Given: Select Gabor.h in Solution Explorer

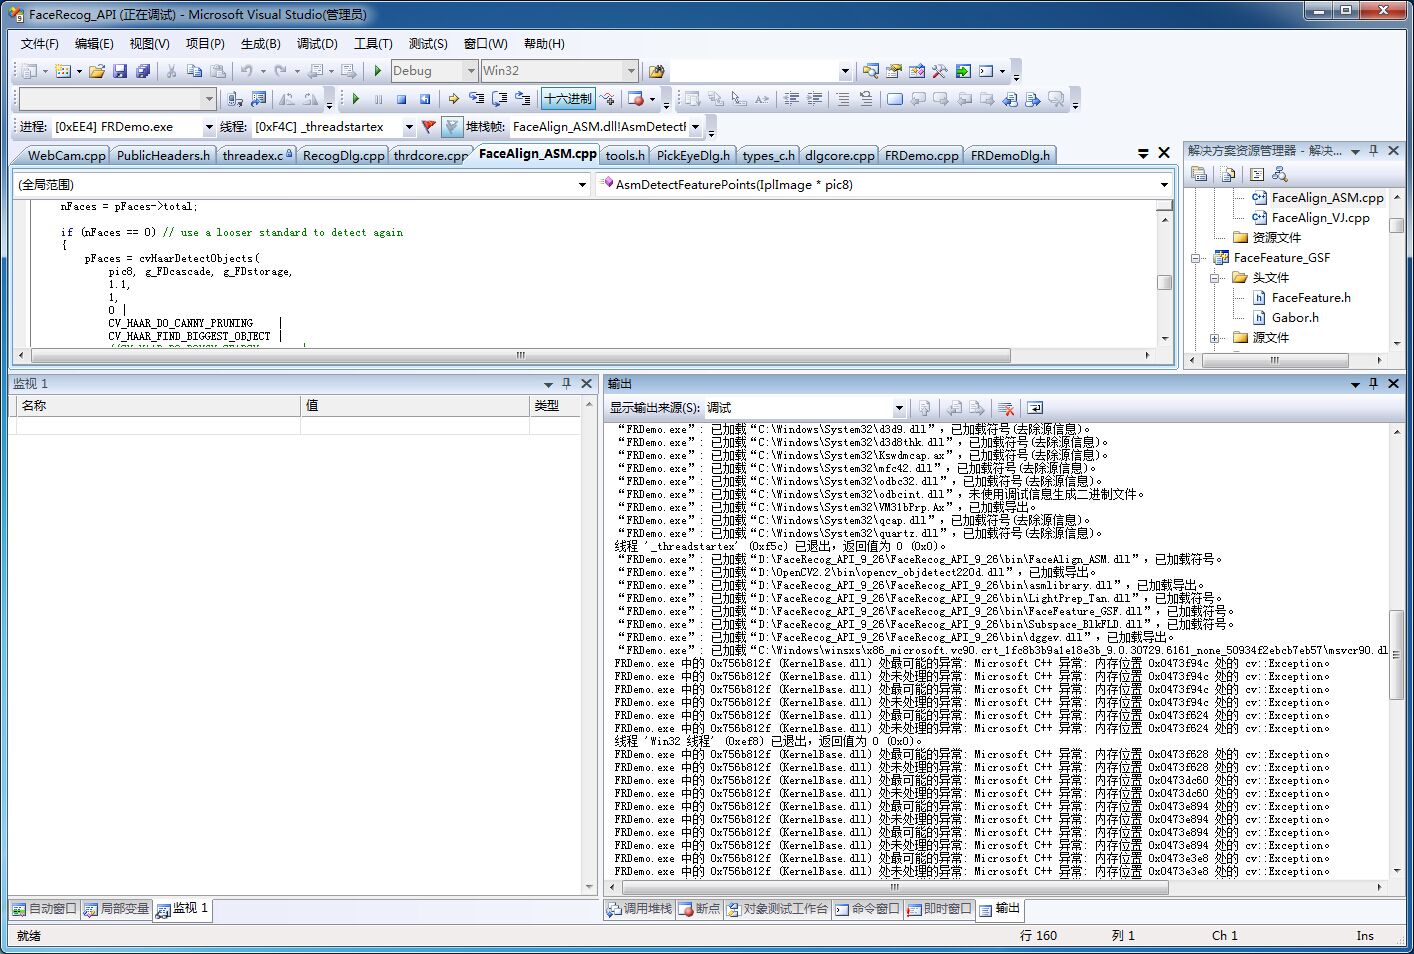Looking at the screenshot, I should tap(1295, 318).
